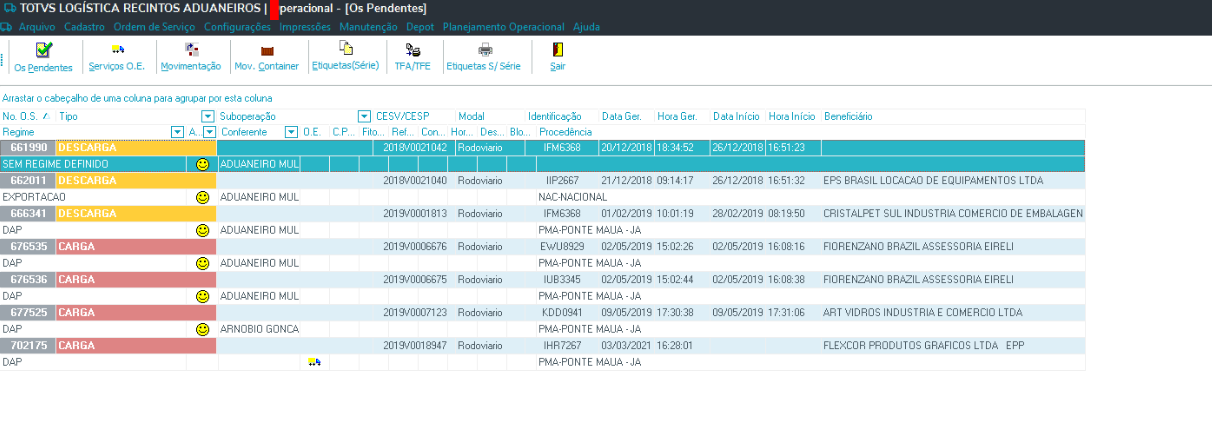Sort by Identificação column header

point(562,116)
